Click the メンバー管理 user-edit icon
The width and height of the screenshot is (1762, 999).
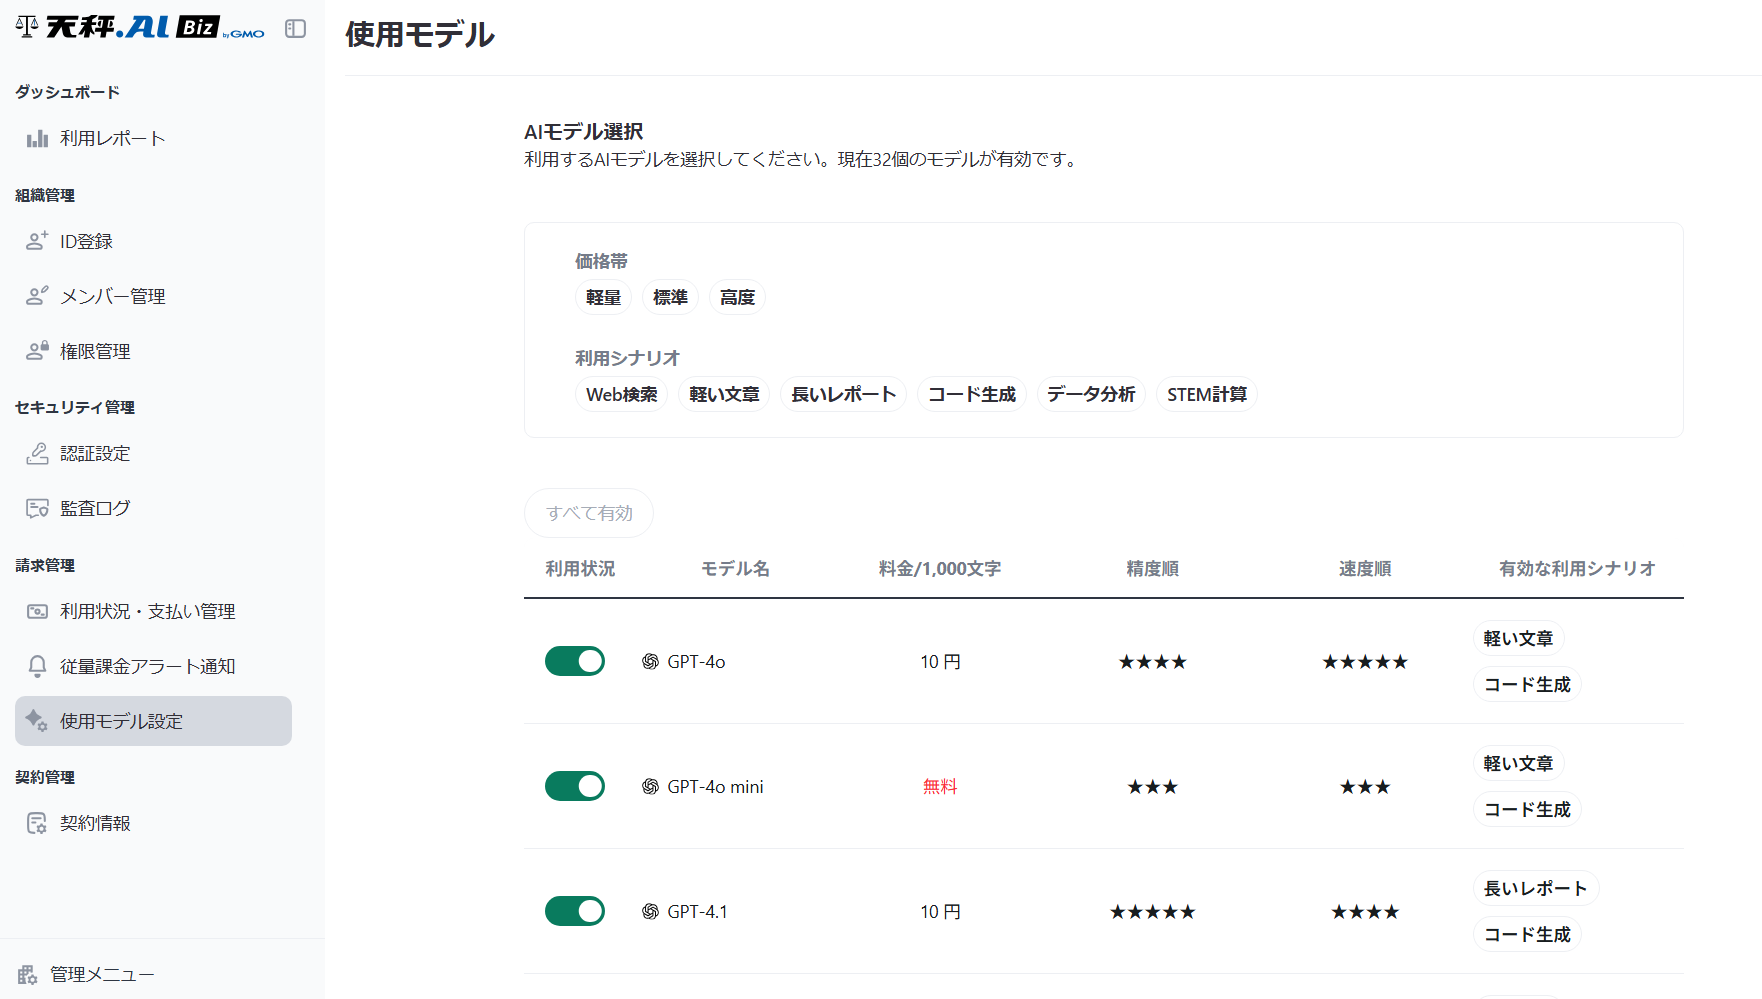tap(37, 296)
